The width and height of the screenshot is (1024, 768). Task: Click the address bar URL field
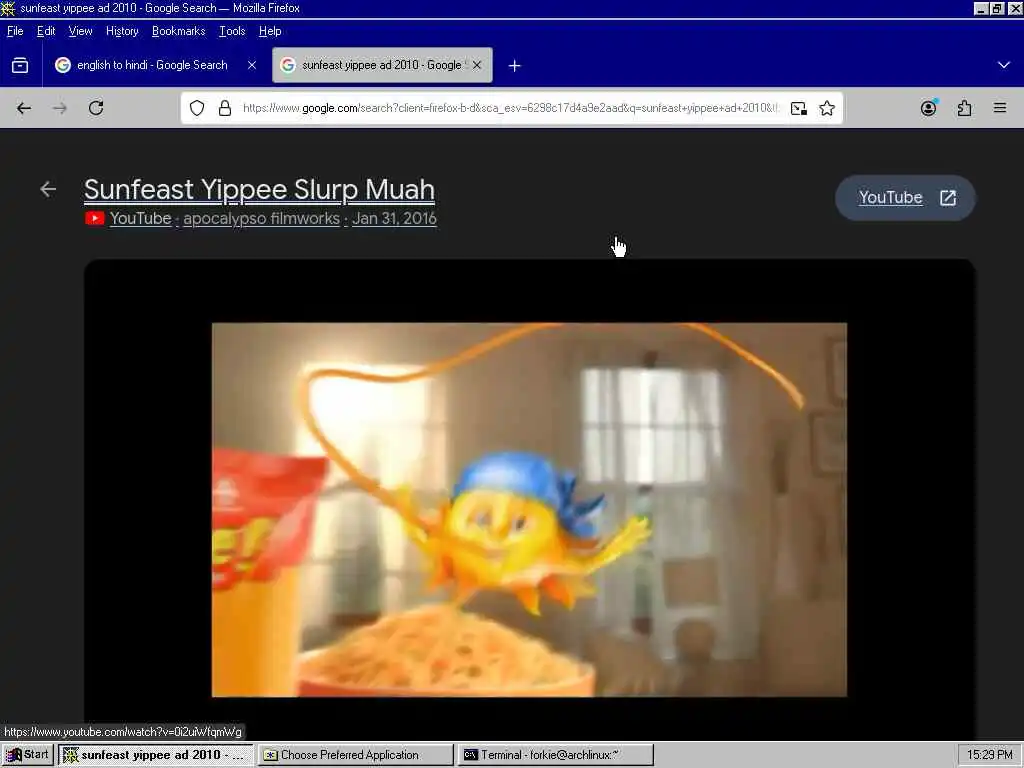[x=510, y=108]
